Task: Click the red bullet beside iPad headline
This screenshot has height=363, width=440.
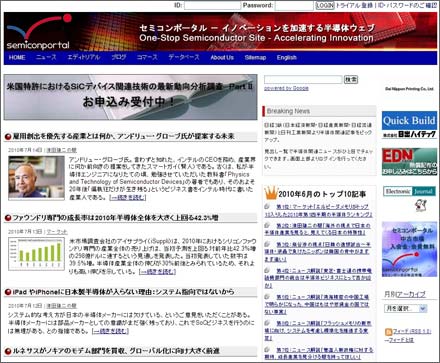Action: point(8,292)
